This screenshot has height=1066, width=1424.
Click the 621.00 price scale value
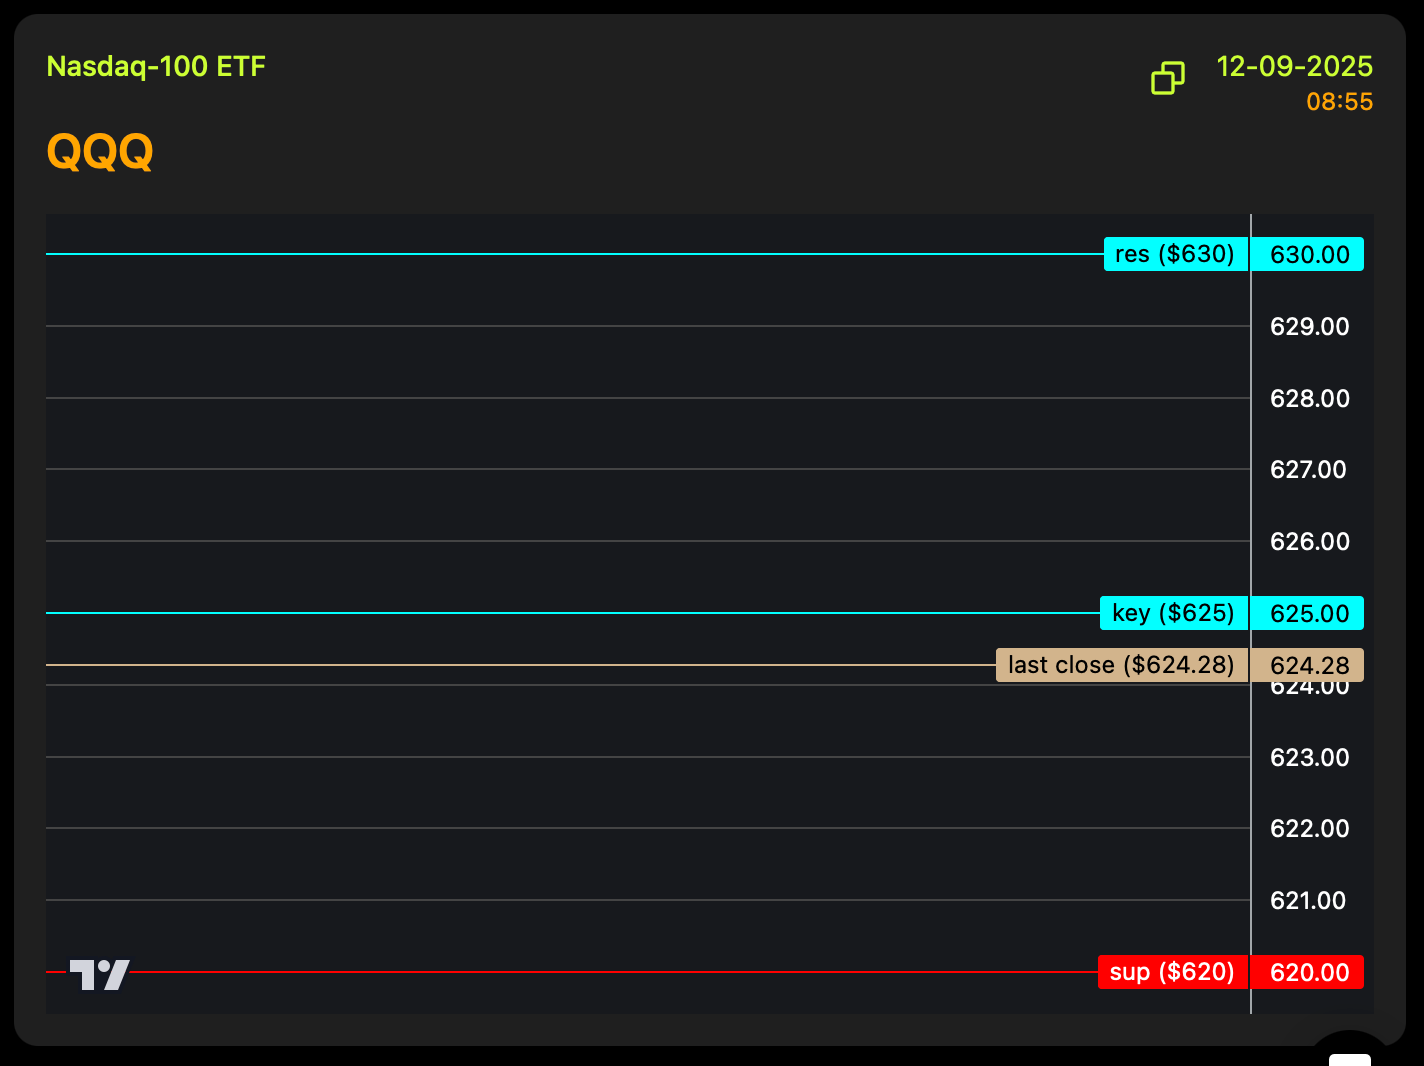[1308, 901]
